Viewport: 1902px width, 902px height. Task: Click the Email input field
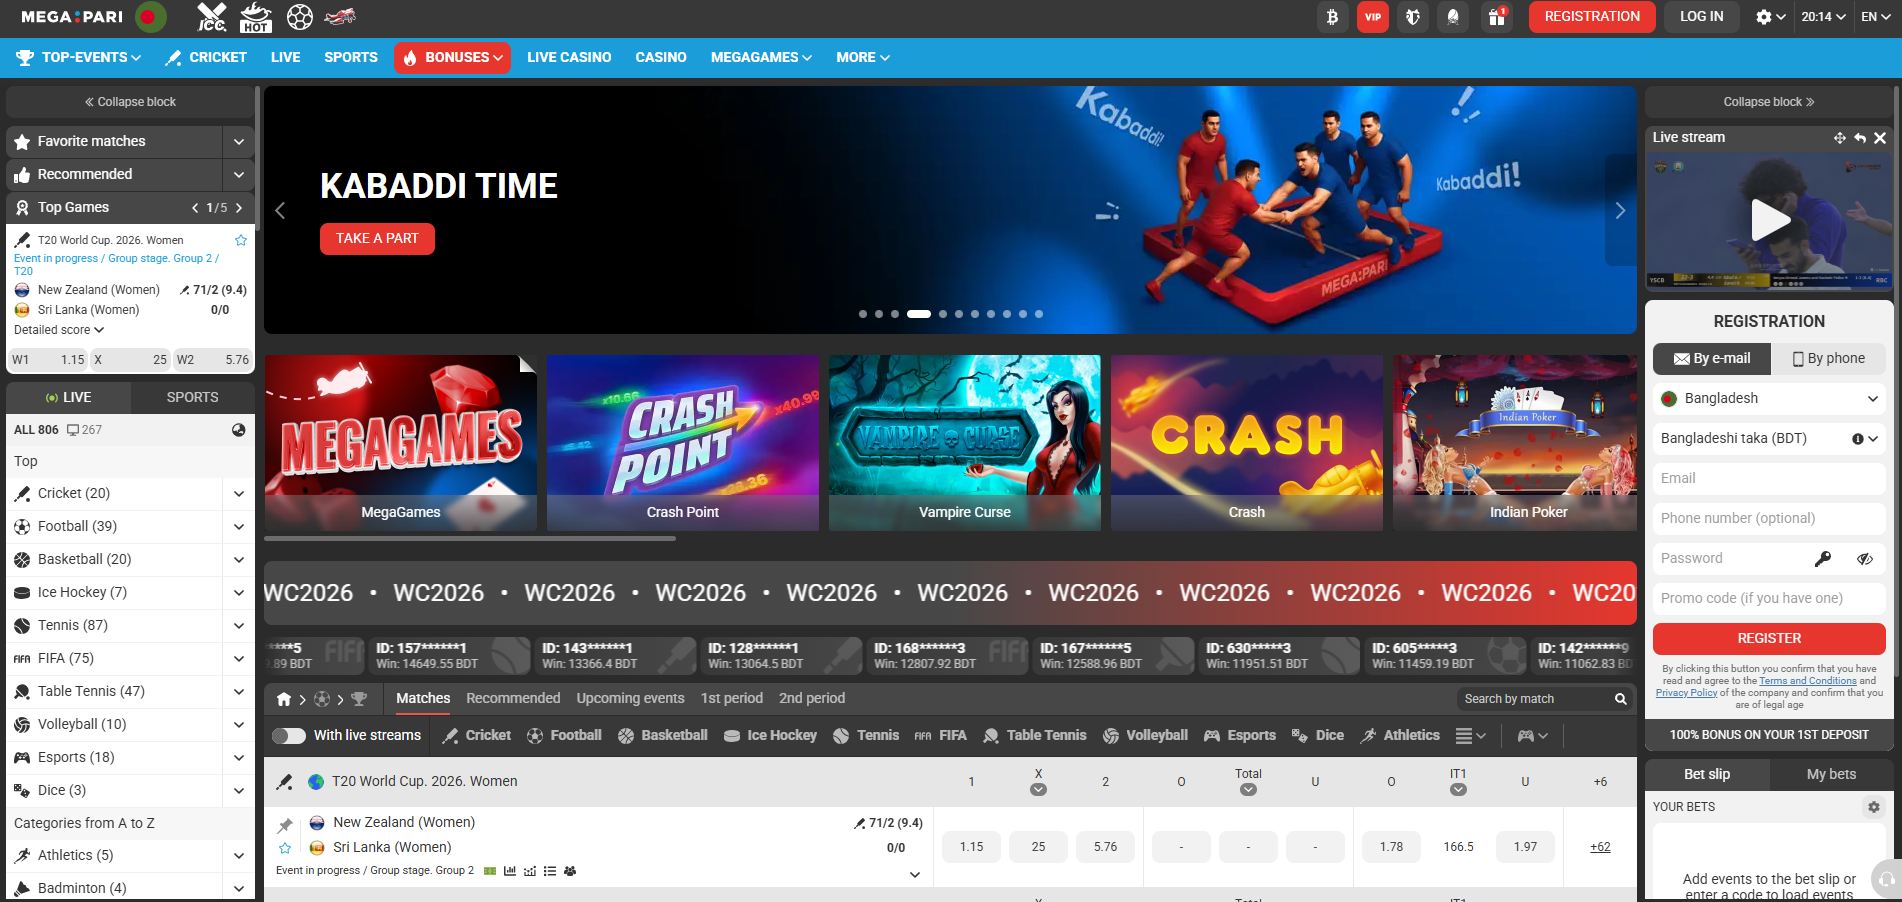[x=1769, y=478]
